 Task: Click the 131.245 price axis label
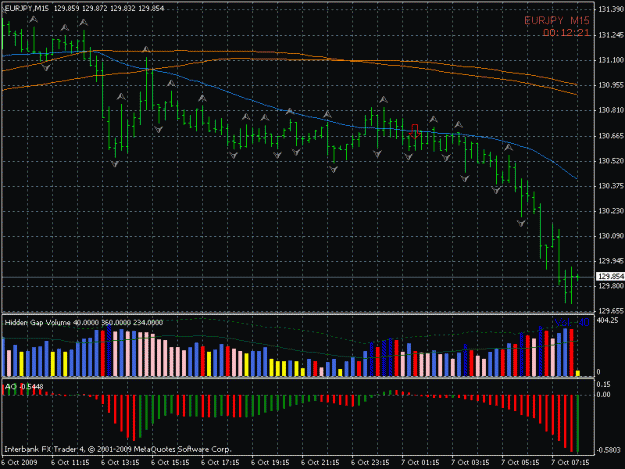[x=611, y=35]
